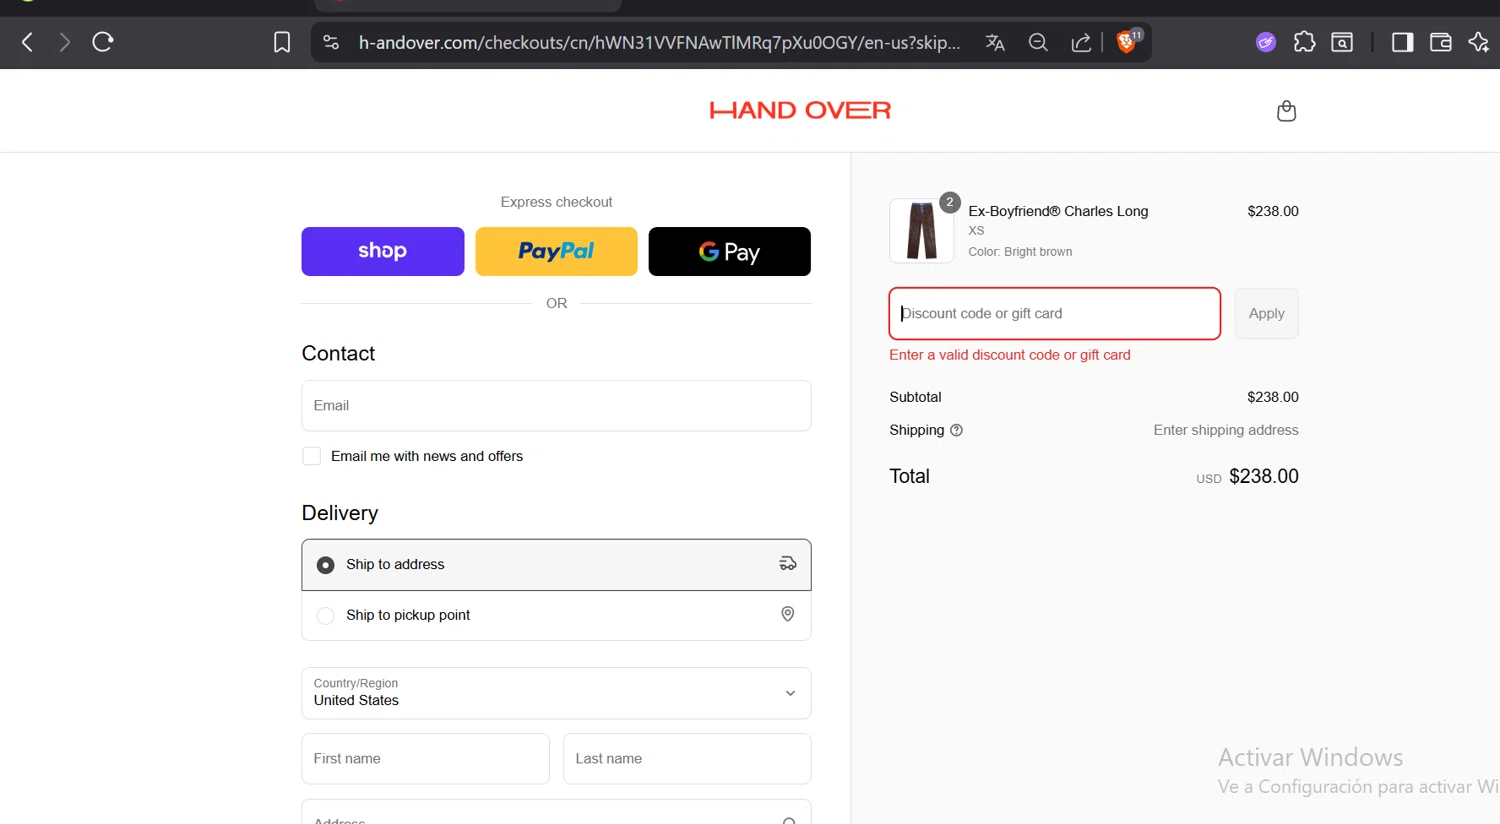Click the delivery truck icon
The image size is (1500, 824).
(x=788, y=564)
